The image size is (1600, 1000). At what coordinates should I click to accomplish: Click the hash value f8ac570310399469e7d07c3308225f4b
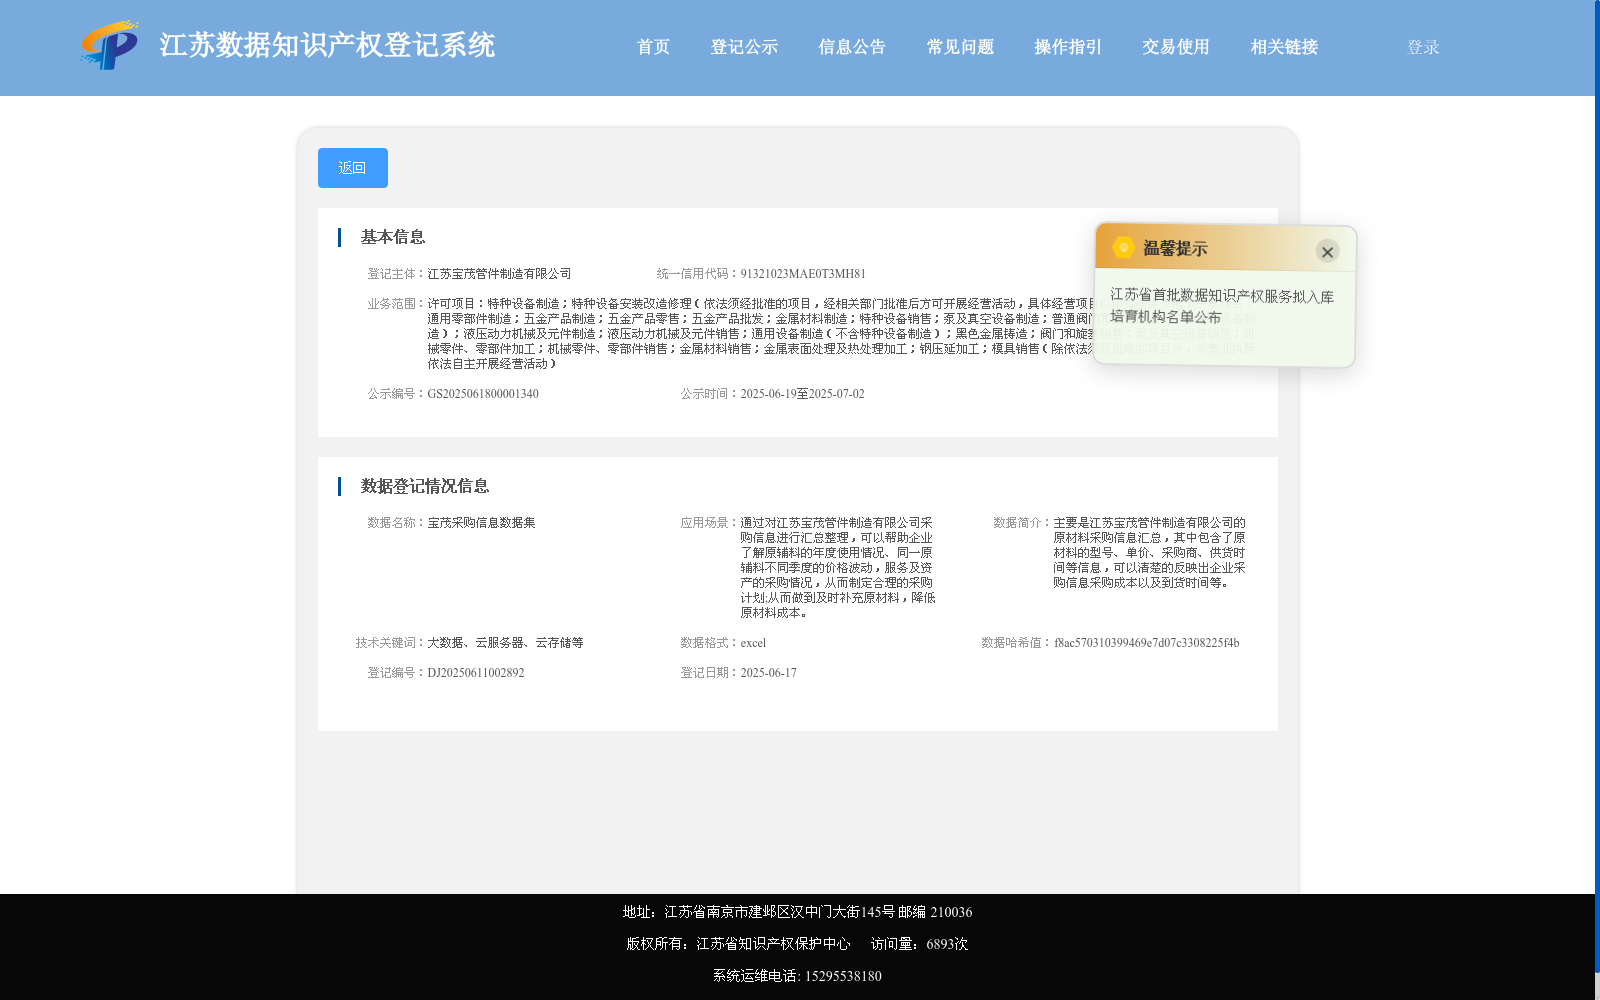(x=1146, y=643)
